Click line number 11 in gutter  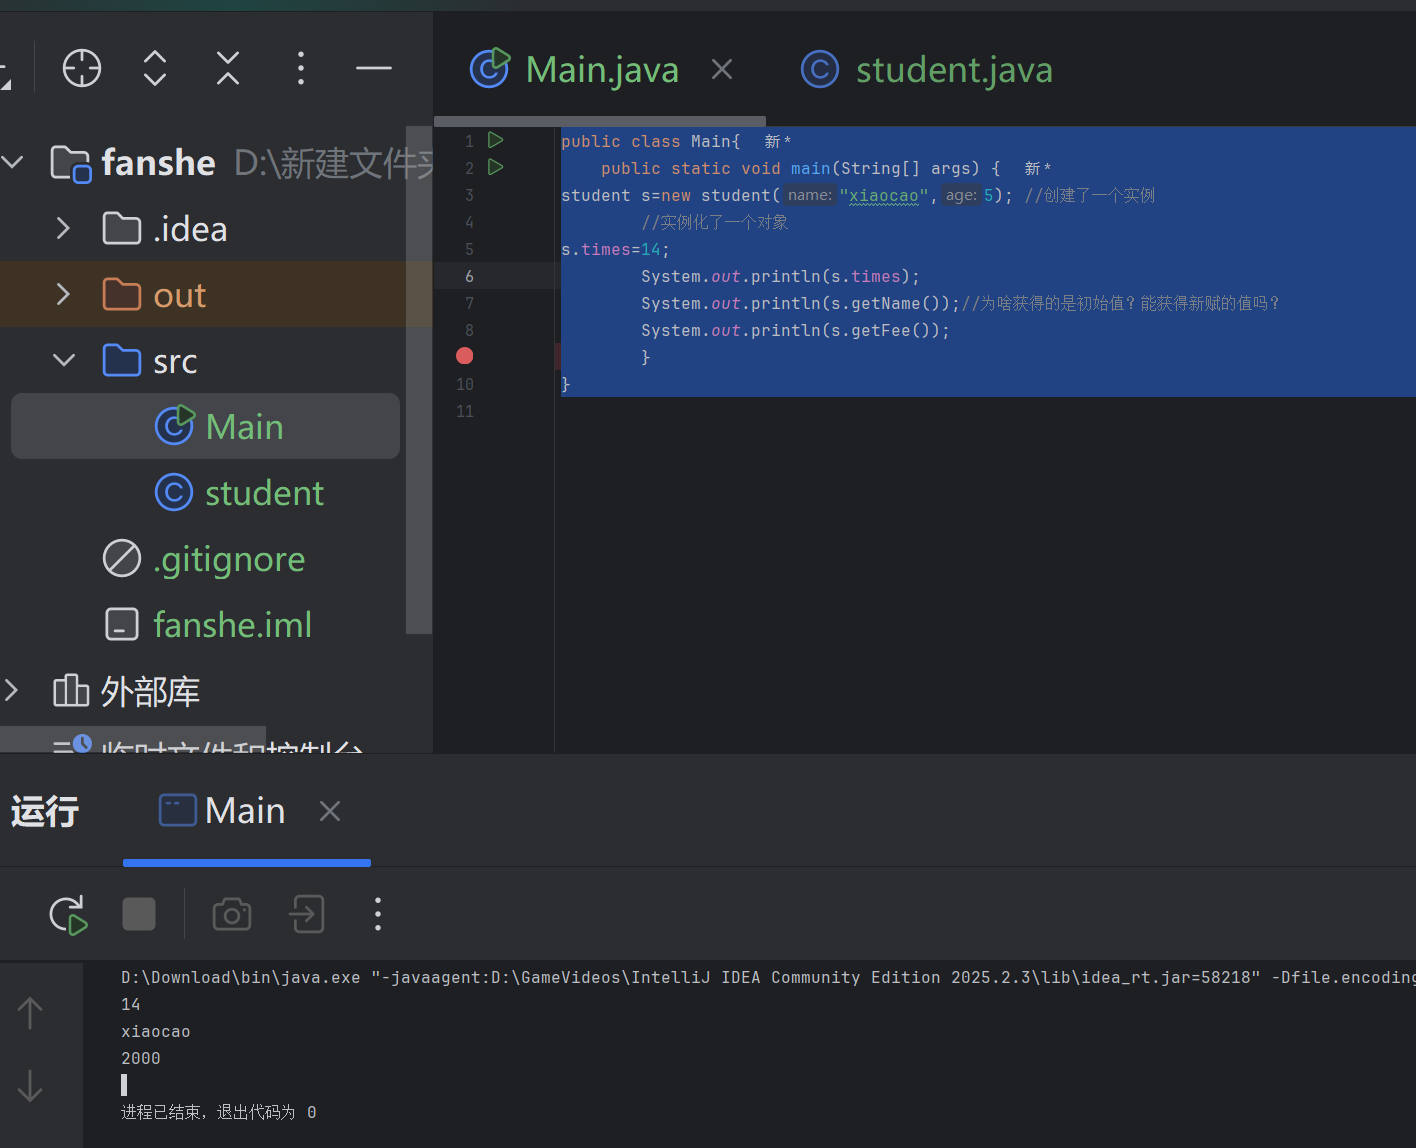tap(465, 411)
